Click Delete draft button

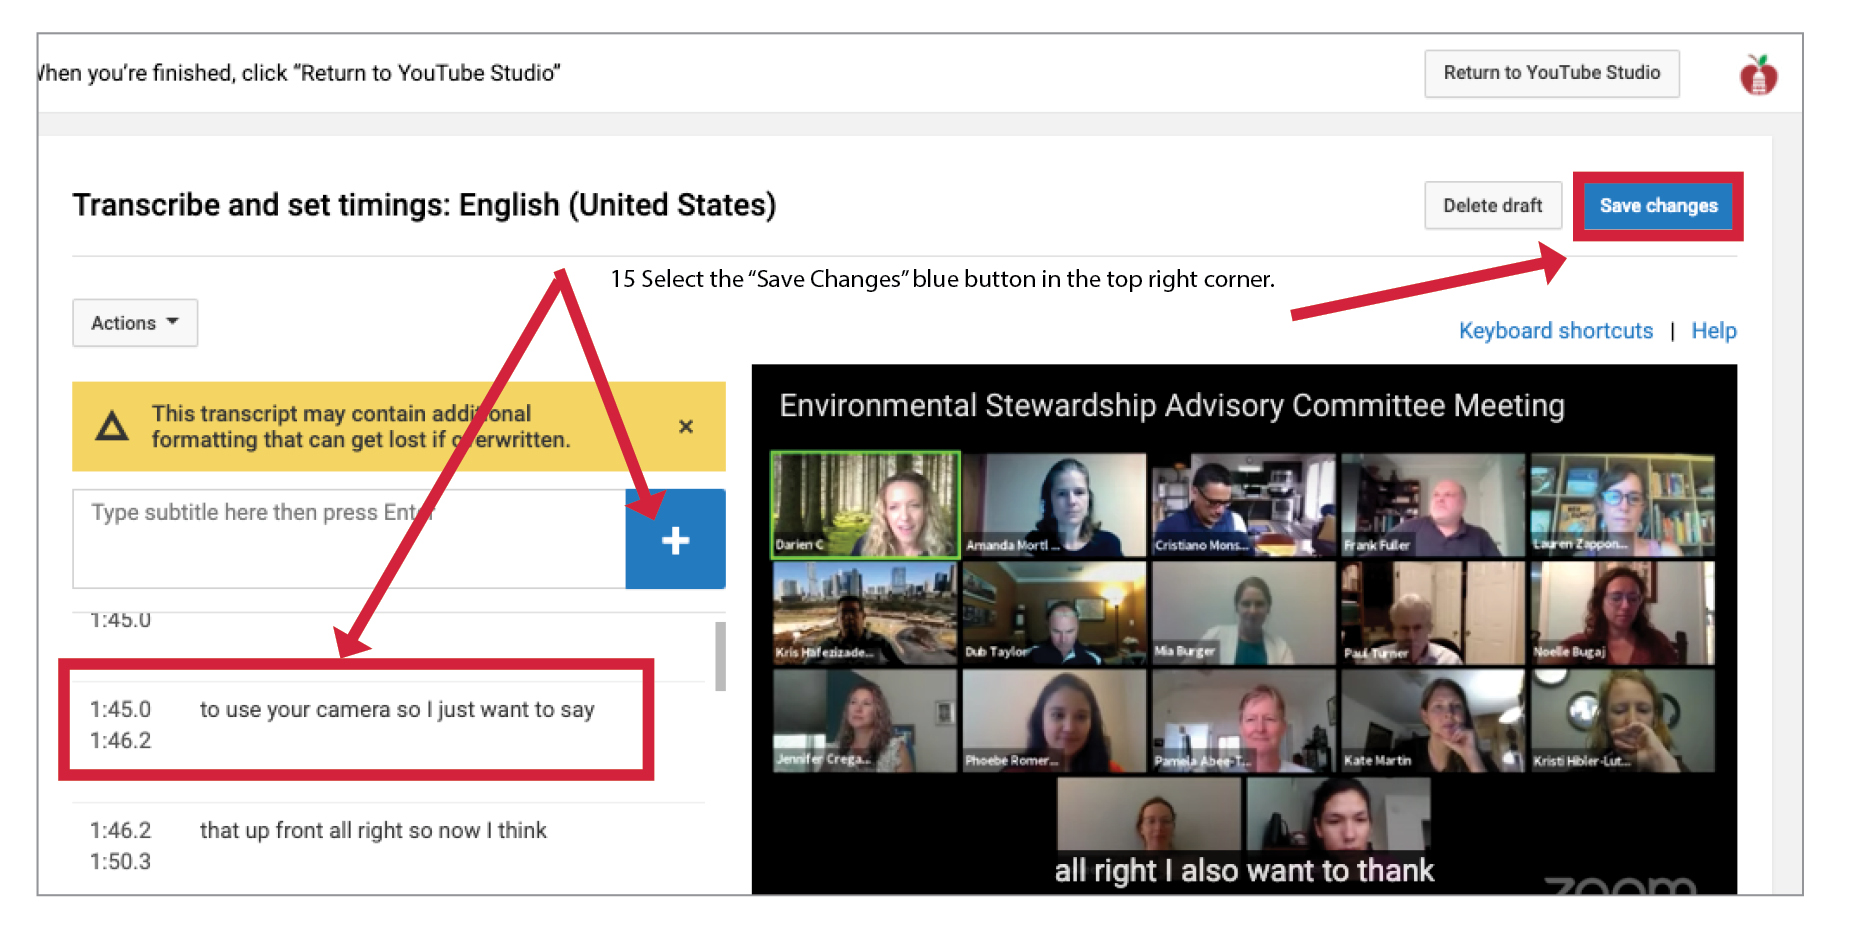click(x=1492, y=206)
